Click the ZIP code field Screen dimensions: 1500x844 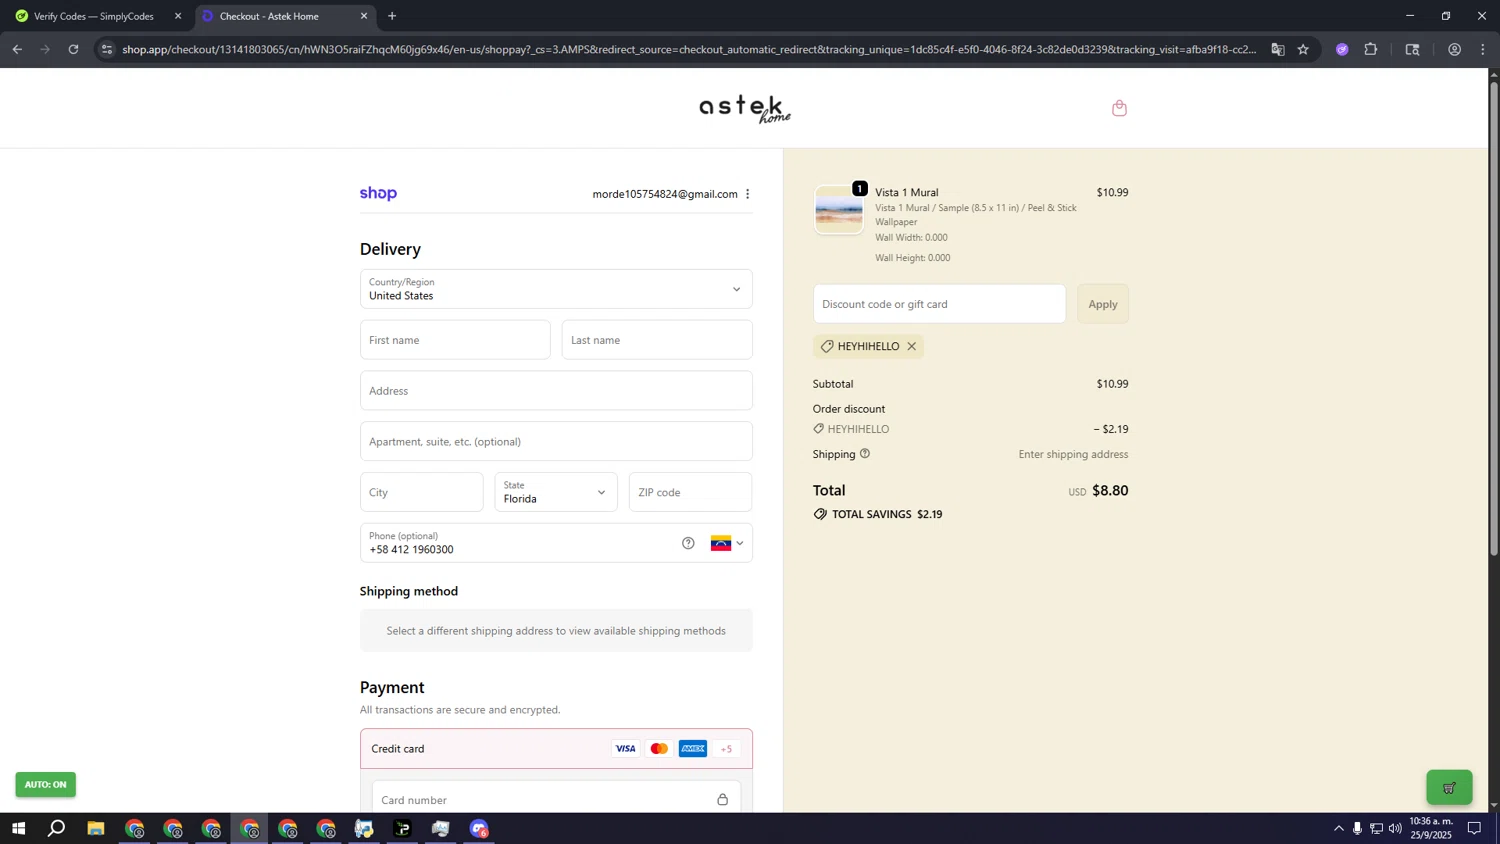(690, 492)
